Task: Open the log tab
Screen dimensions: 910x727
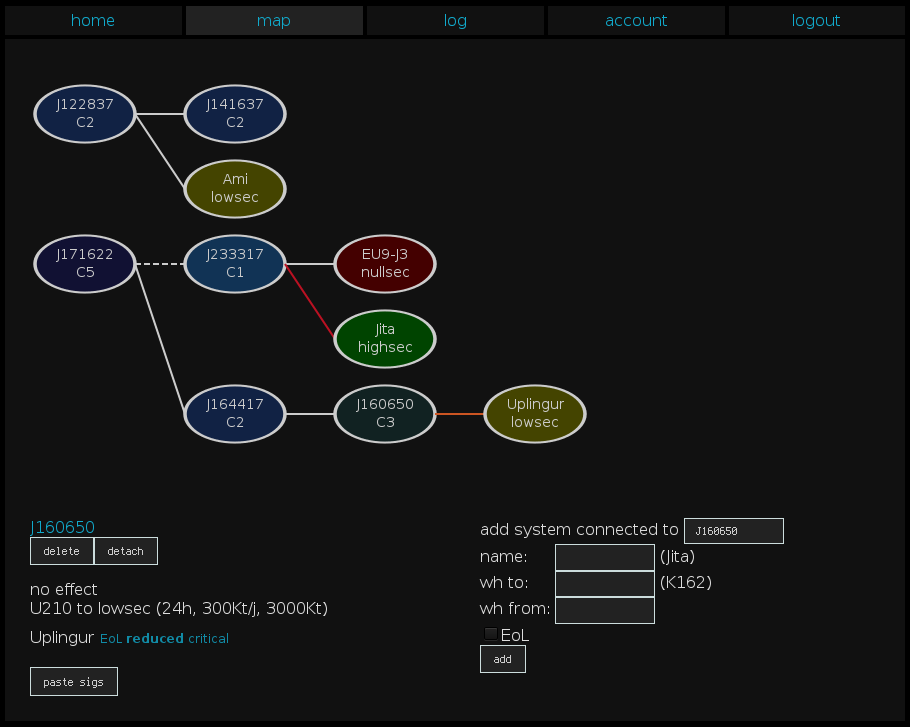Action: point(455,20)
